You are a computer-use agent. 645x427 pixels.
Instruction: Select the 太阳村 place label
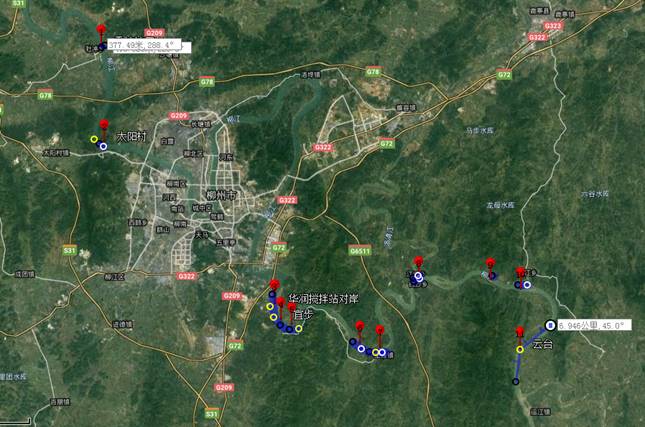click(131, 137)
